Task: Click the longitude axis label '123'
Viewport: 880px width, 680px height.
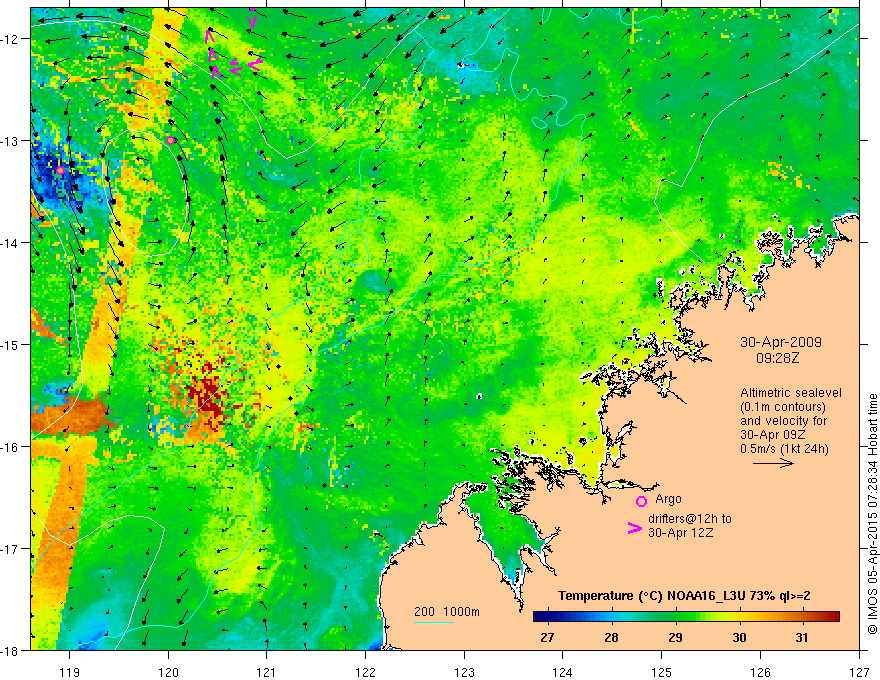Action: (x=464, y=672)
